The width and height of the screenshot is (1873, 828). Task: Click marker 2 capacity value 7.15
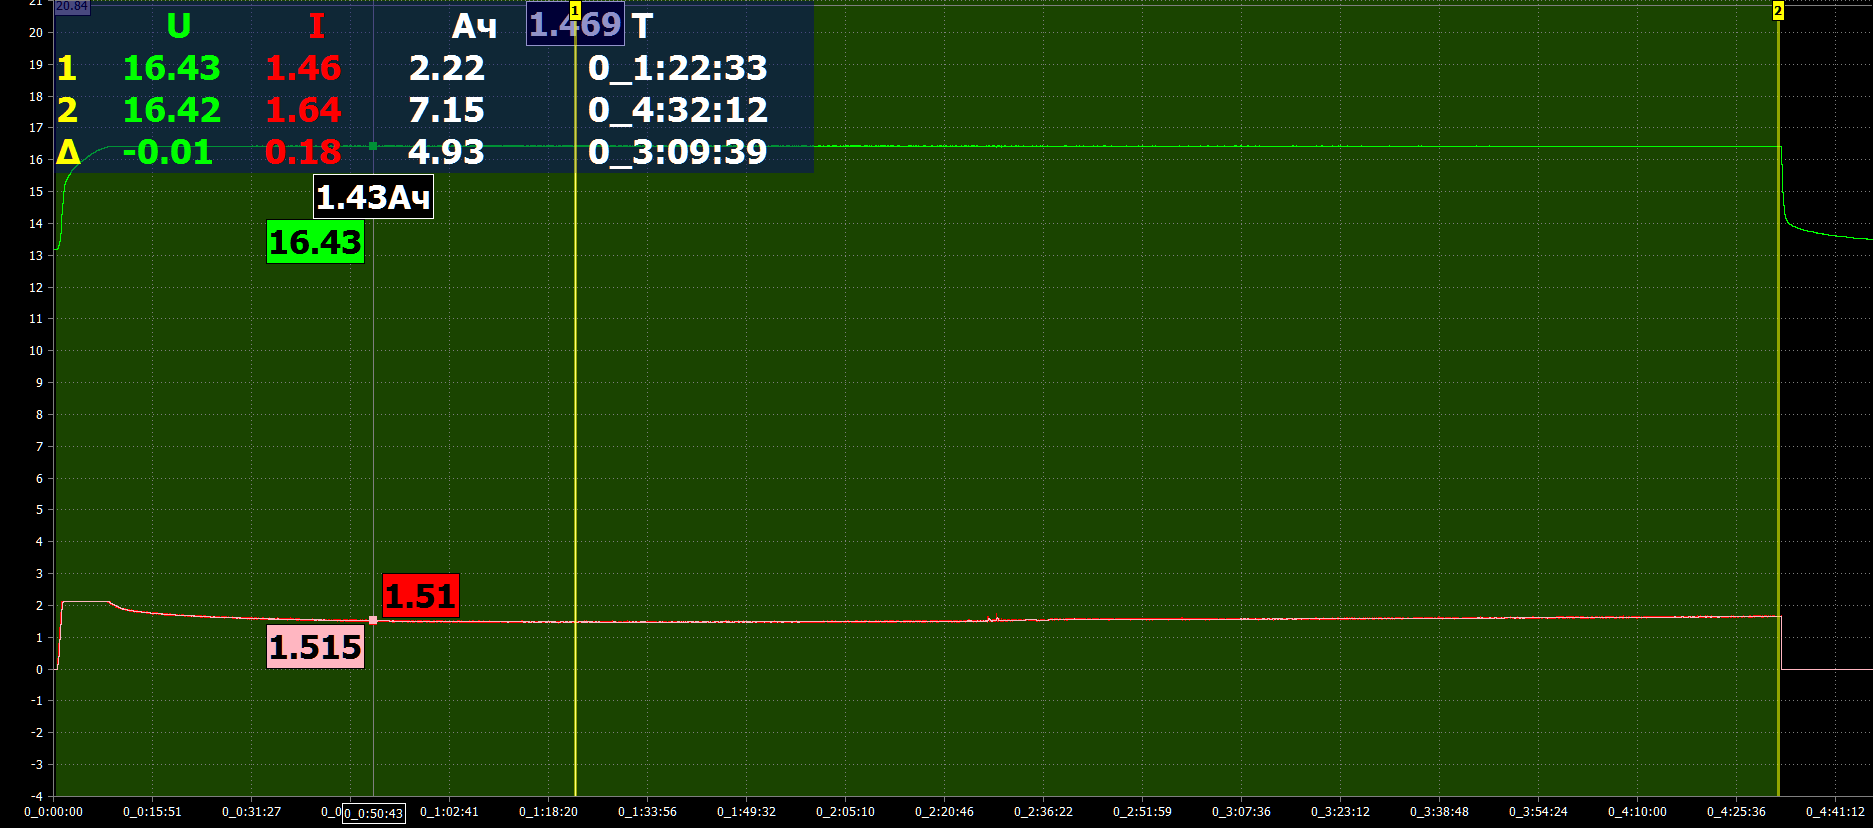click(446, 110)
